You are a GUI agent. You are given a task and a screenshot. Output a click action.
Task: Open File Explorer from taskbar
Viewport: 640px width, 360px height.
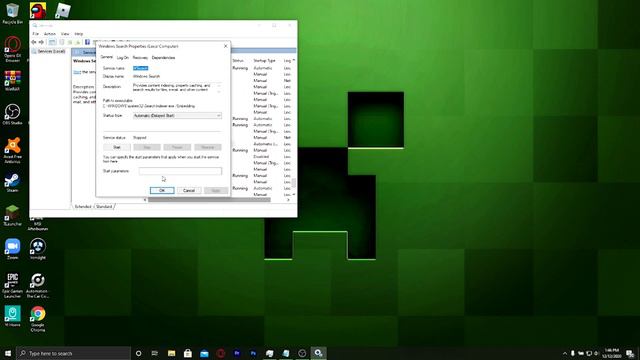[x=171, y=353]
